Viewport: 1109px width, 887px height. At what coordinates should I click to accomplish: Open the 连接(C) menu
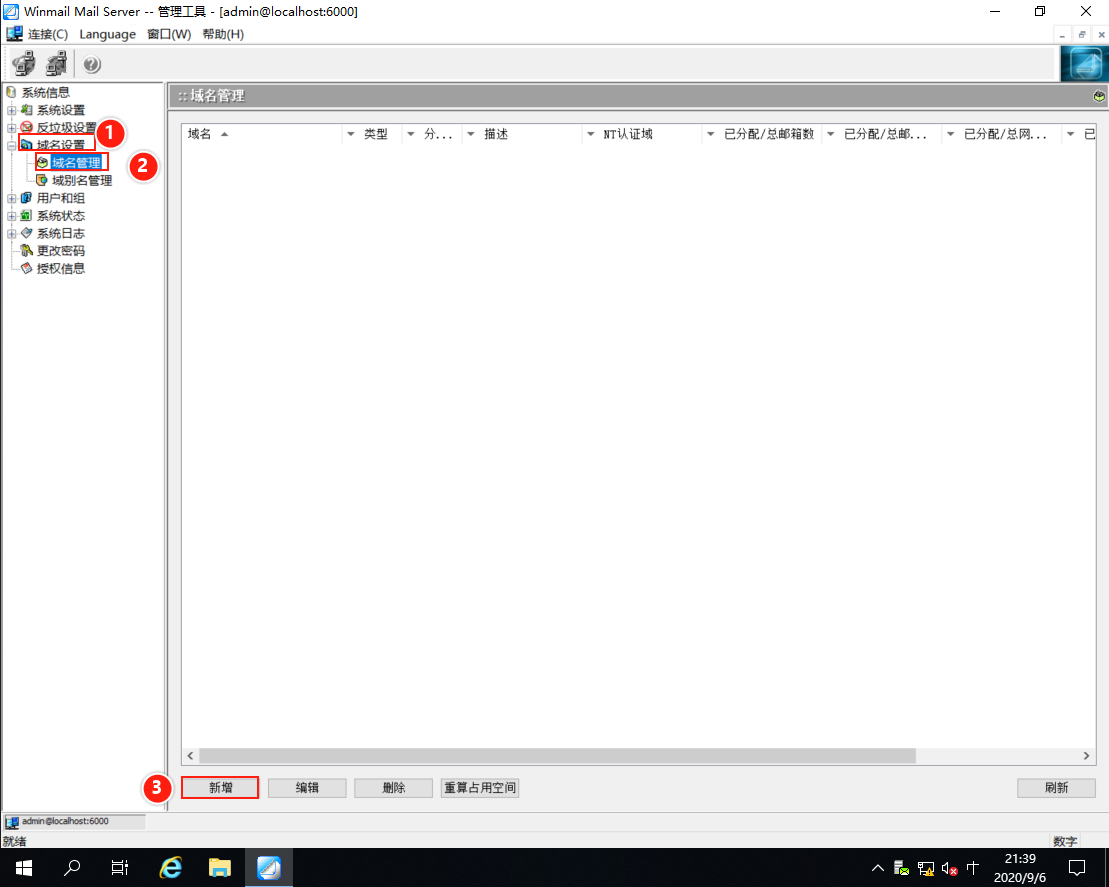point(48,34)
